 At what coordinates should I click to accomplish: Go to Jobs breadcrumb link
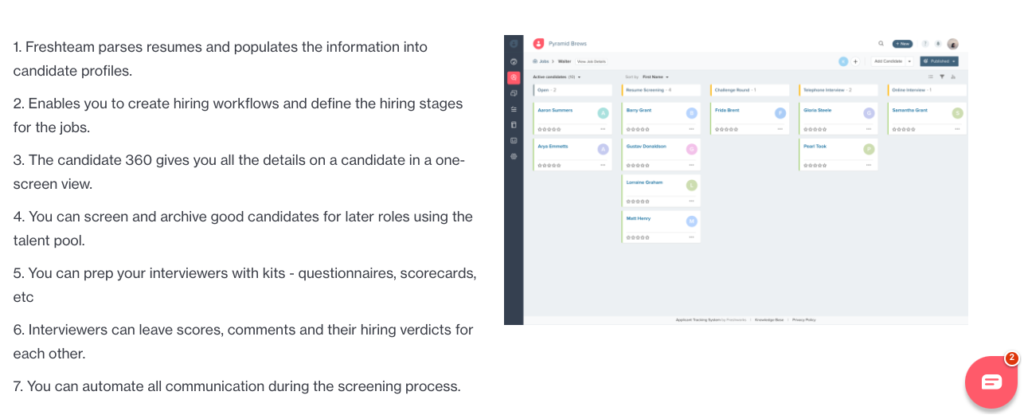(543, 61)
